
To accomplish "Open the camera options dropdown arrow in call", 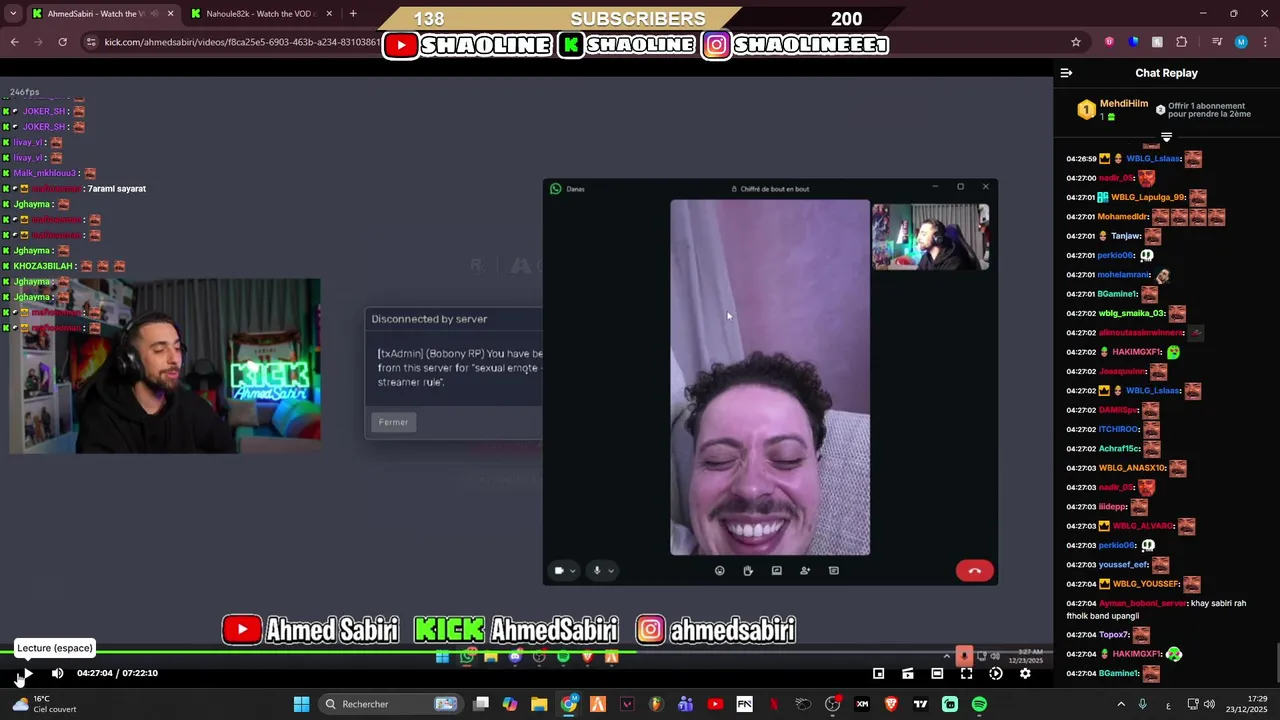I will point(573,571).
